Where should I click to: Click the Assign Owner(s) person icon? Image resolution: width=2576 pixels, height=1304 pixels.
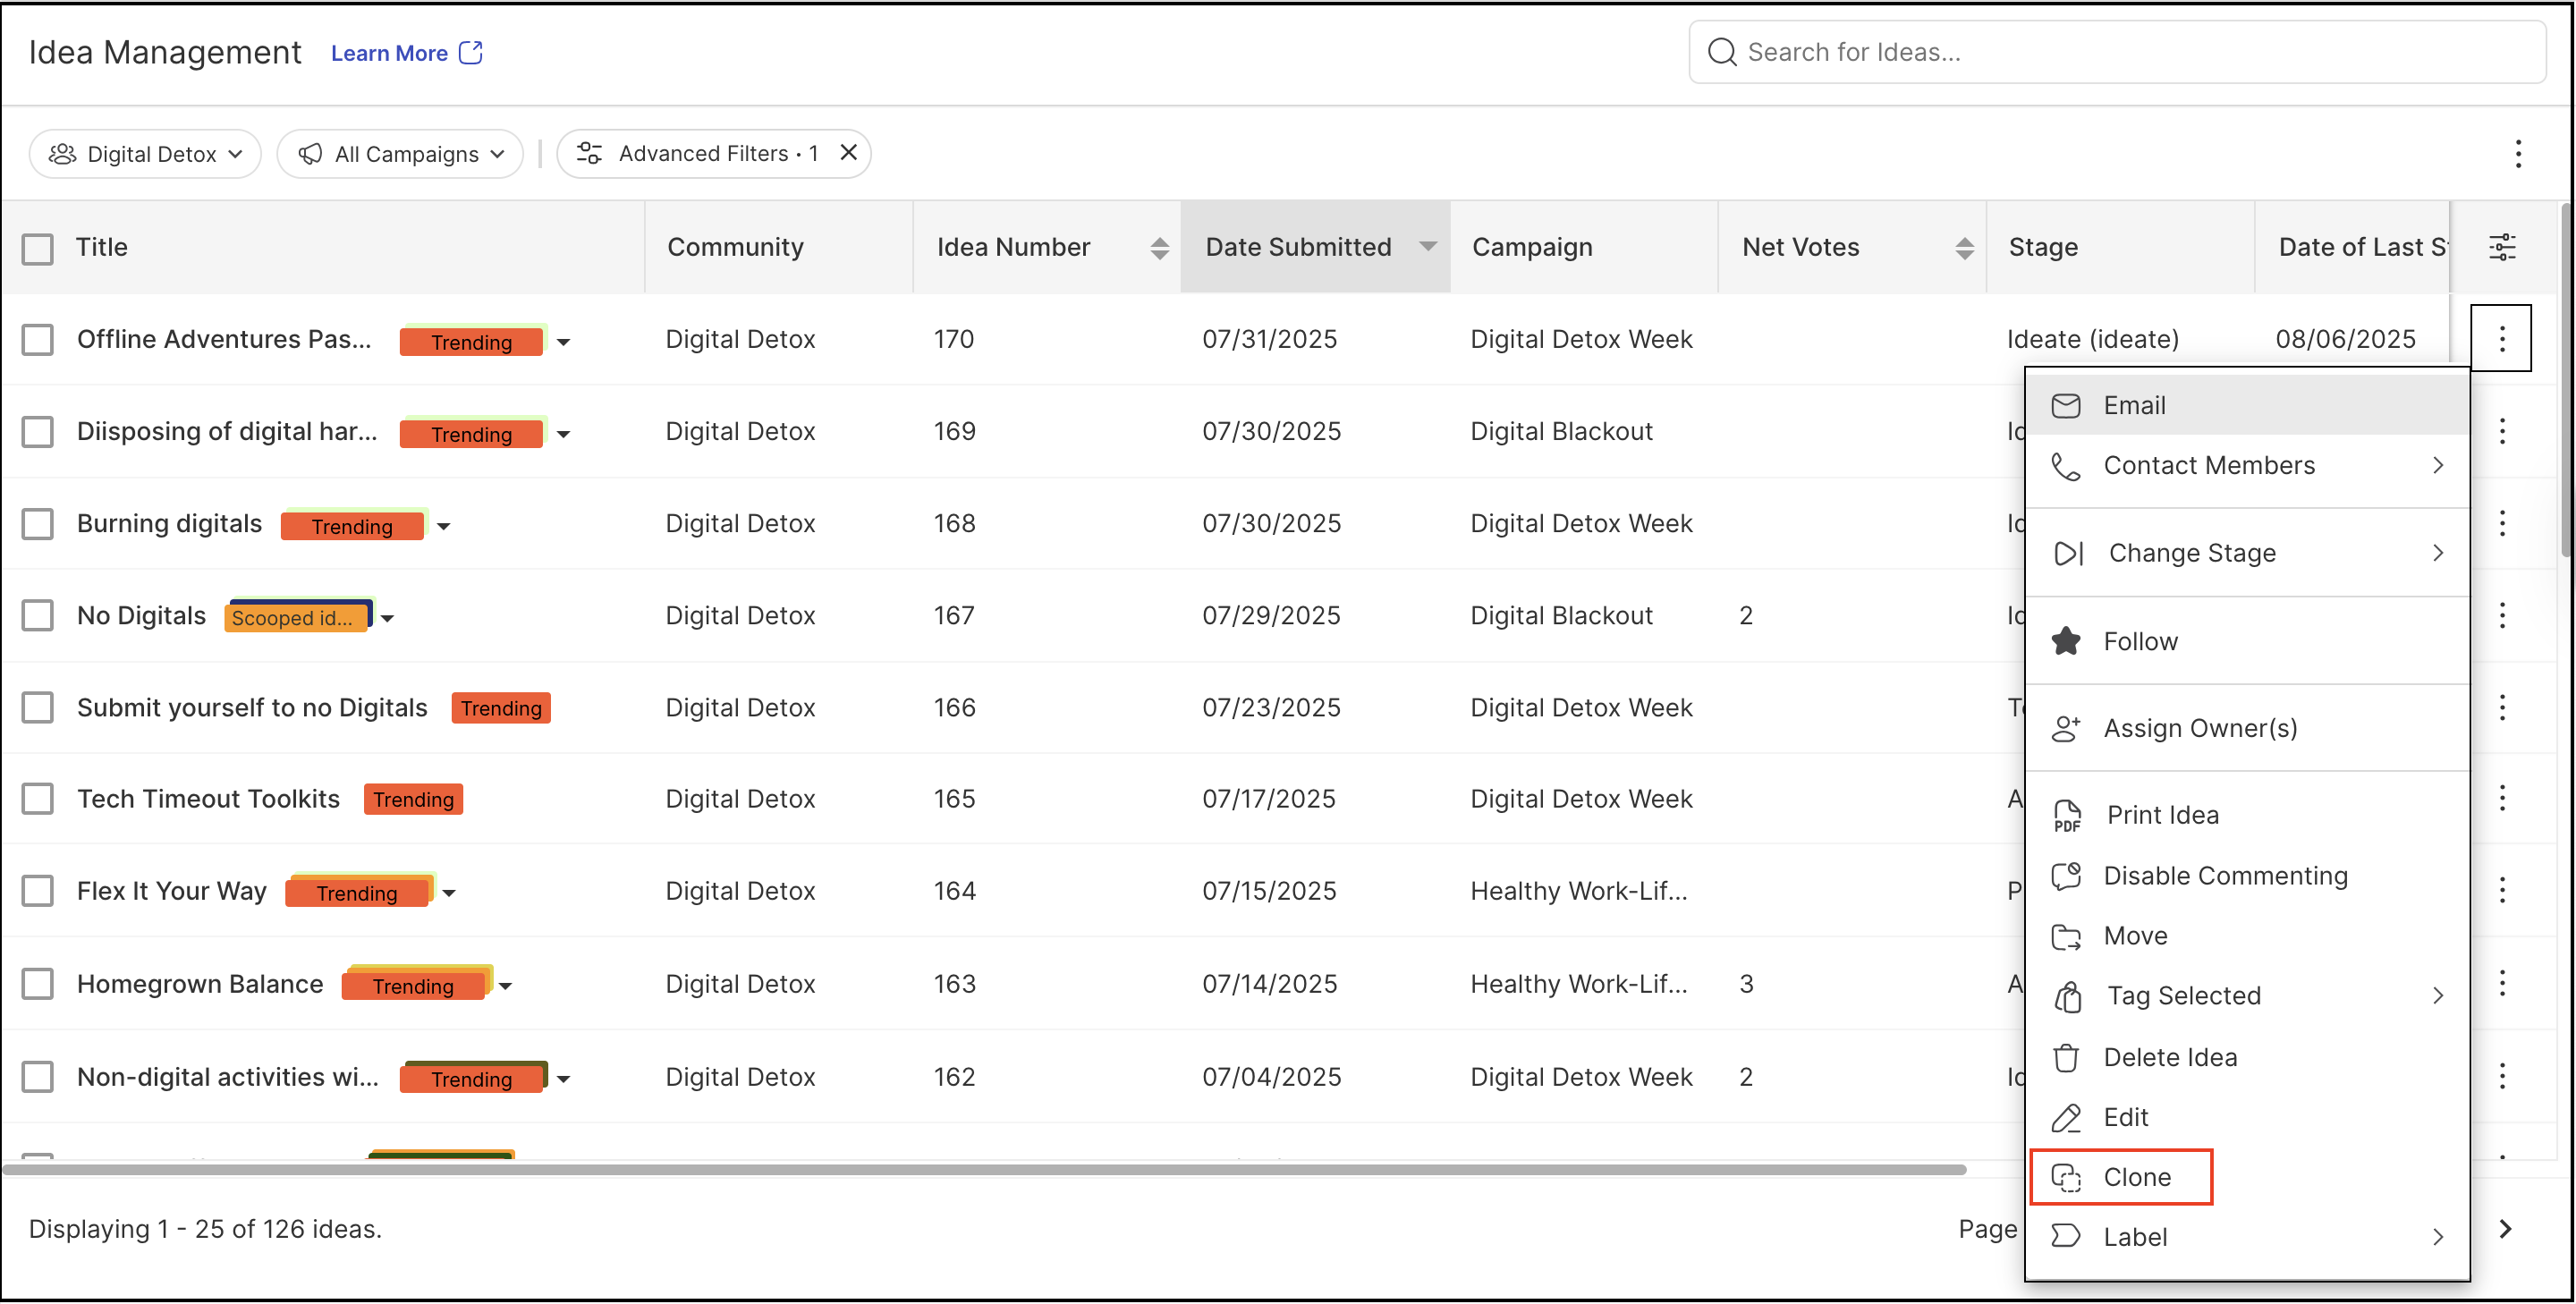(x=2065, y=728)
